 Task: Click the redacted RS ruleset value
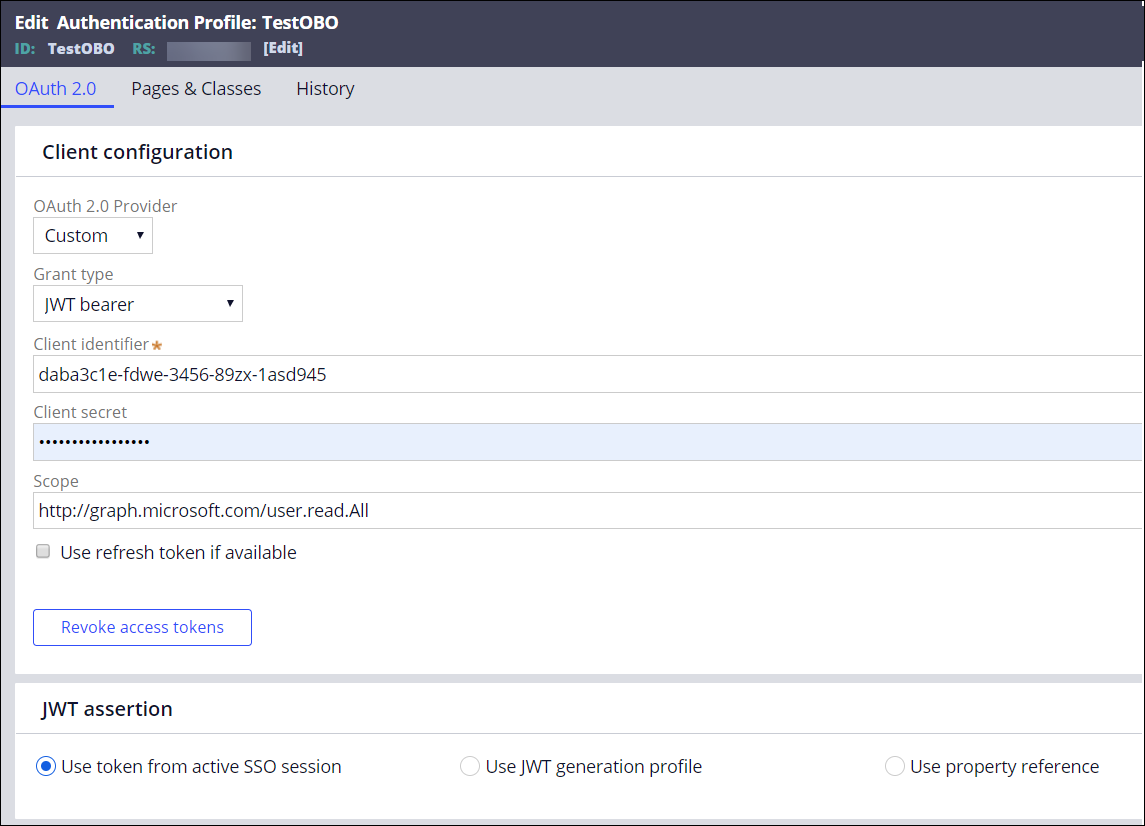pyautogui.click(x=209, y=49)
